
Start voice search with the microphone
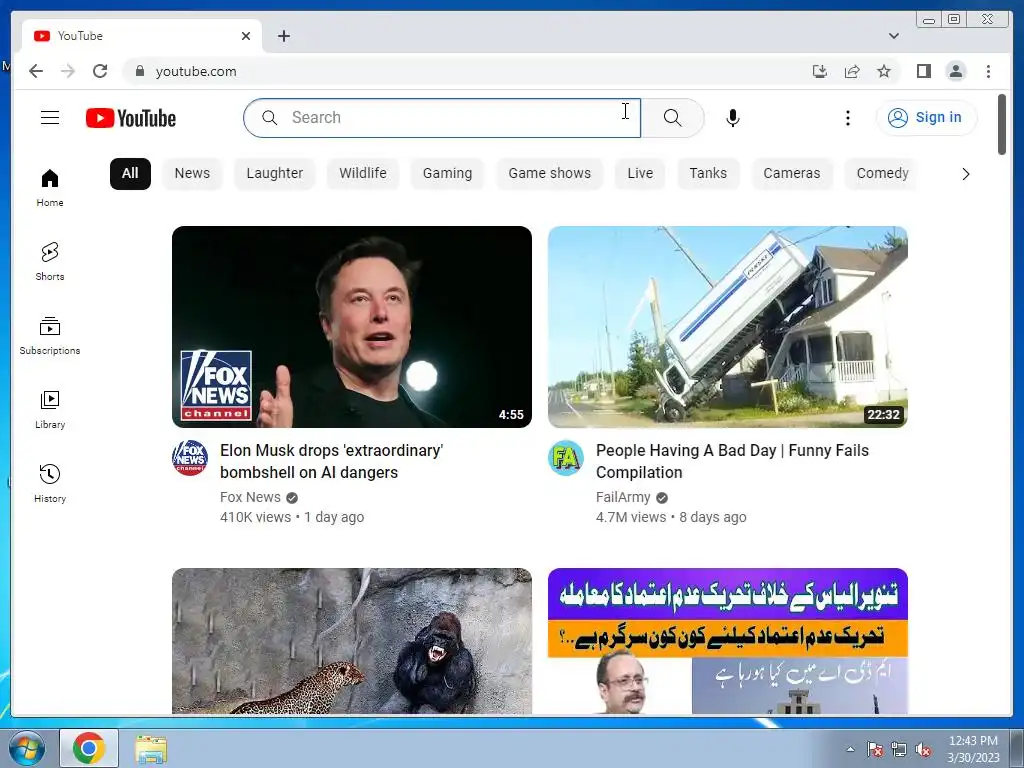(733, 118)
